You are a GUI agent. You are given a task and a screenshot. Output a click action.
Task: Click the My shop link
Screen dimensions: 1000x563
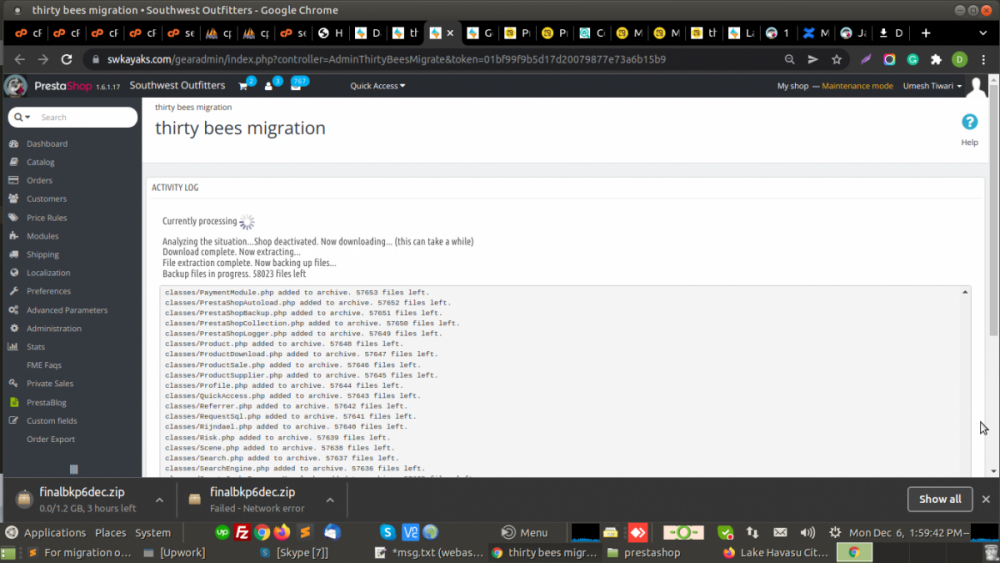click(792, 86)
